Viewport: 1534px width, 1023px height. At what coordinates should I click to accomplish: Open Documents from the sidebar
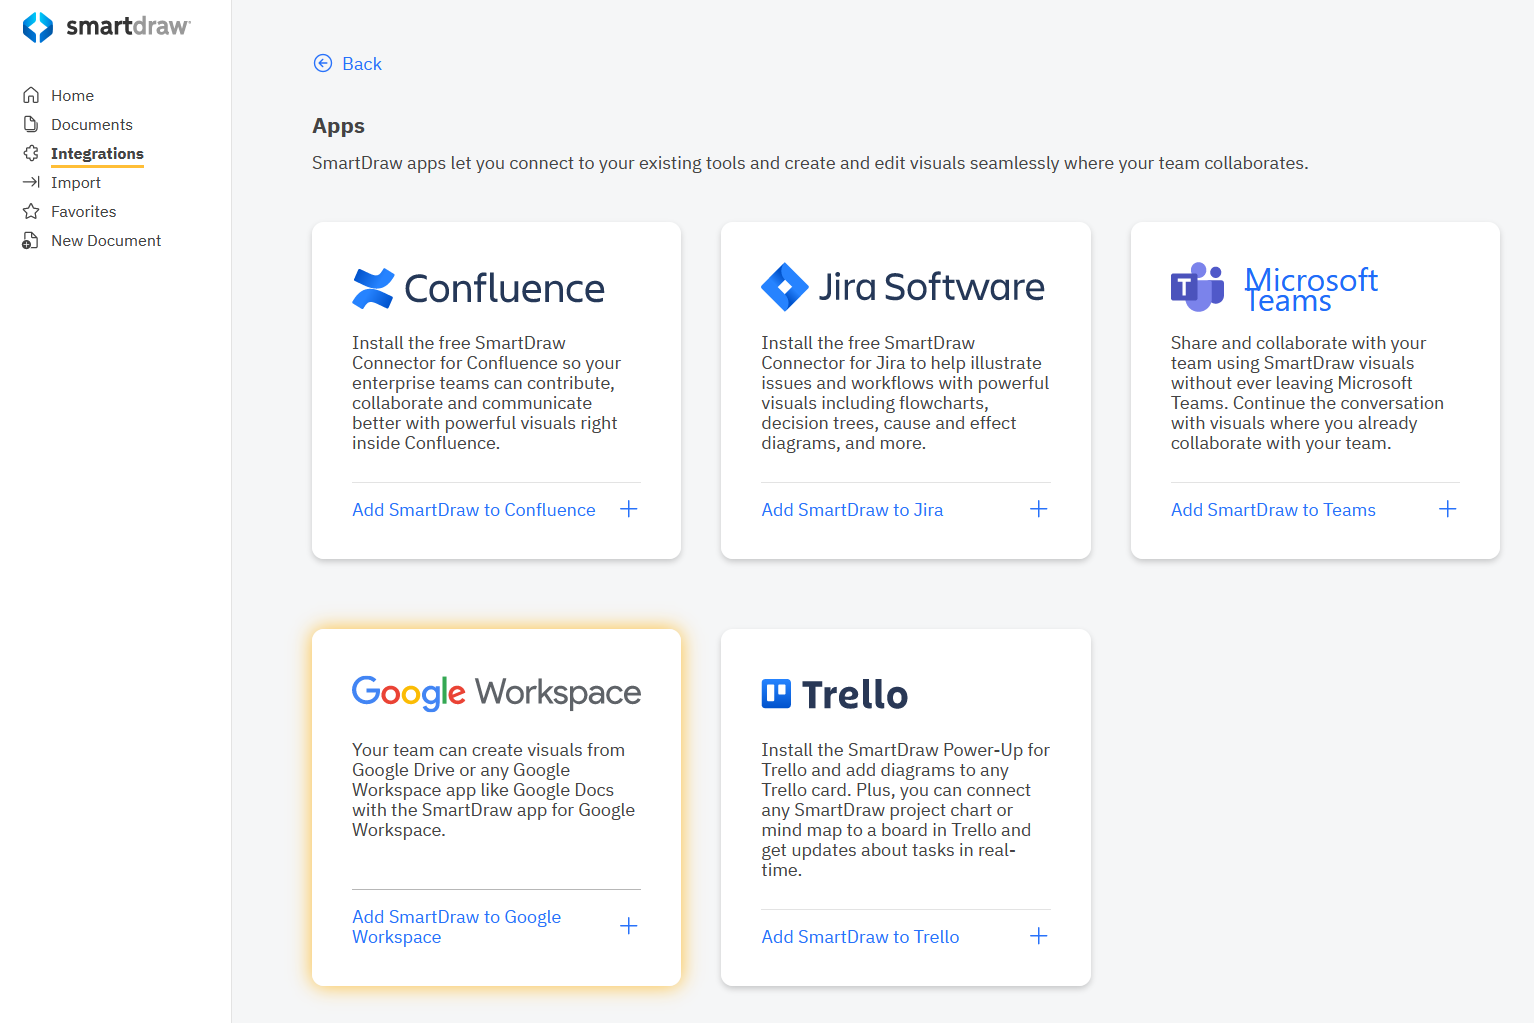(92, 125)
